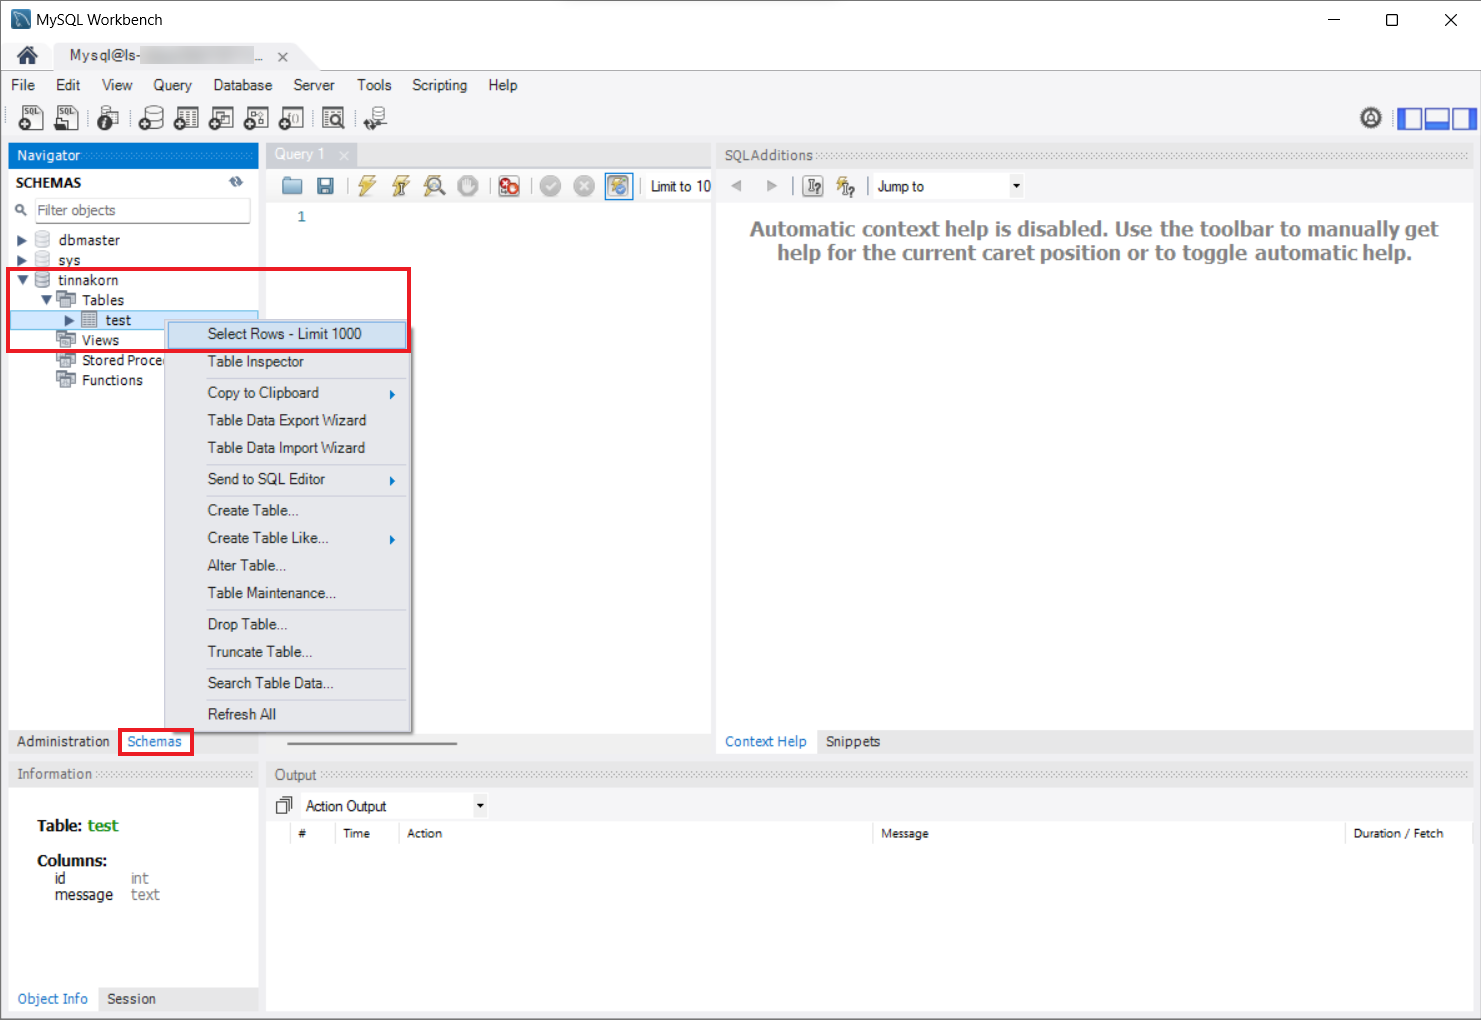Click the output copy icon

coord(284,806)
